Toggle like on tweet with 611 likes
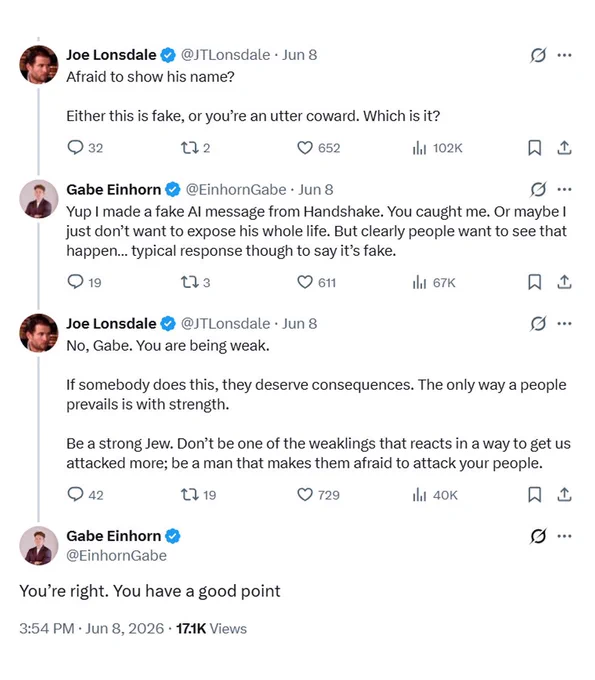Screen dimensions: 595x680 305,282
